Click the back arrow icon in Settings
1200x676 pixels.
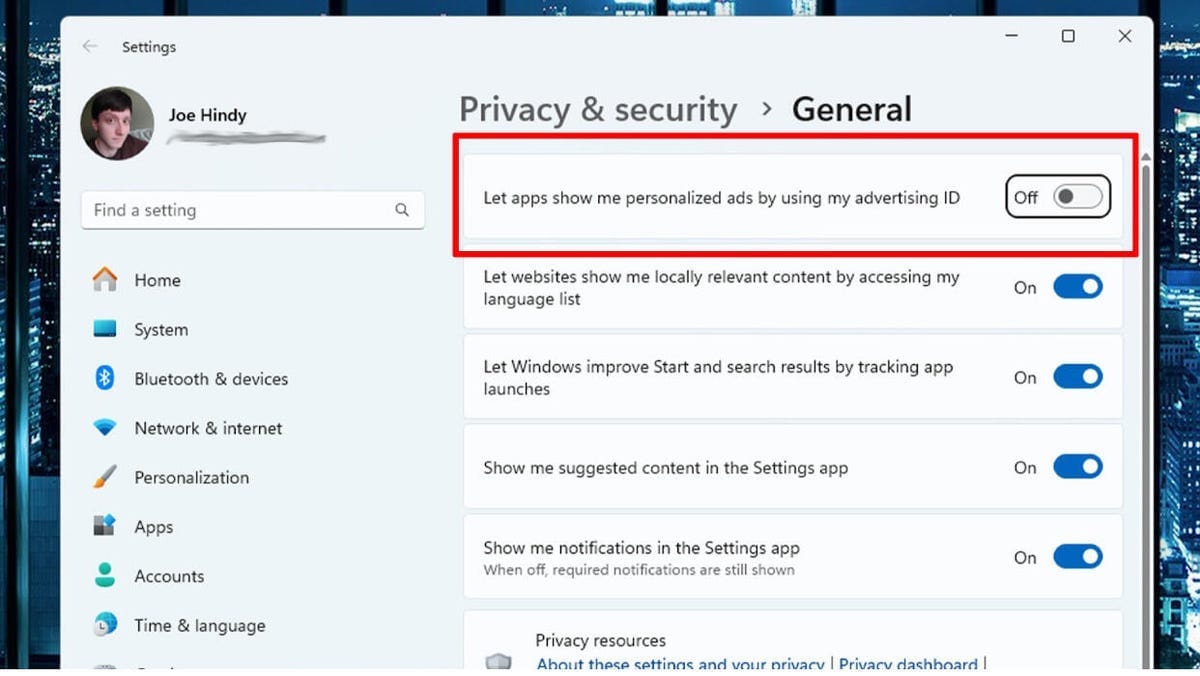click(90, 46)
